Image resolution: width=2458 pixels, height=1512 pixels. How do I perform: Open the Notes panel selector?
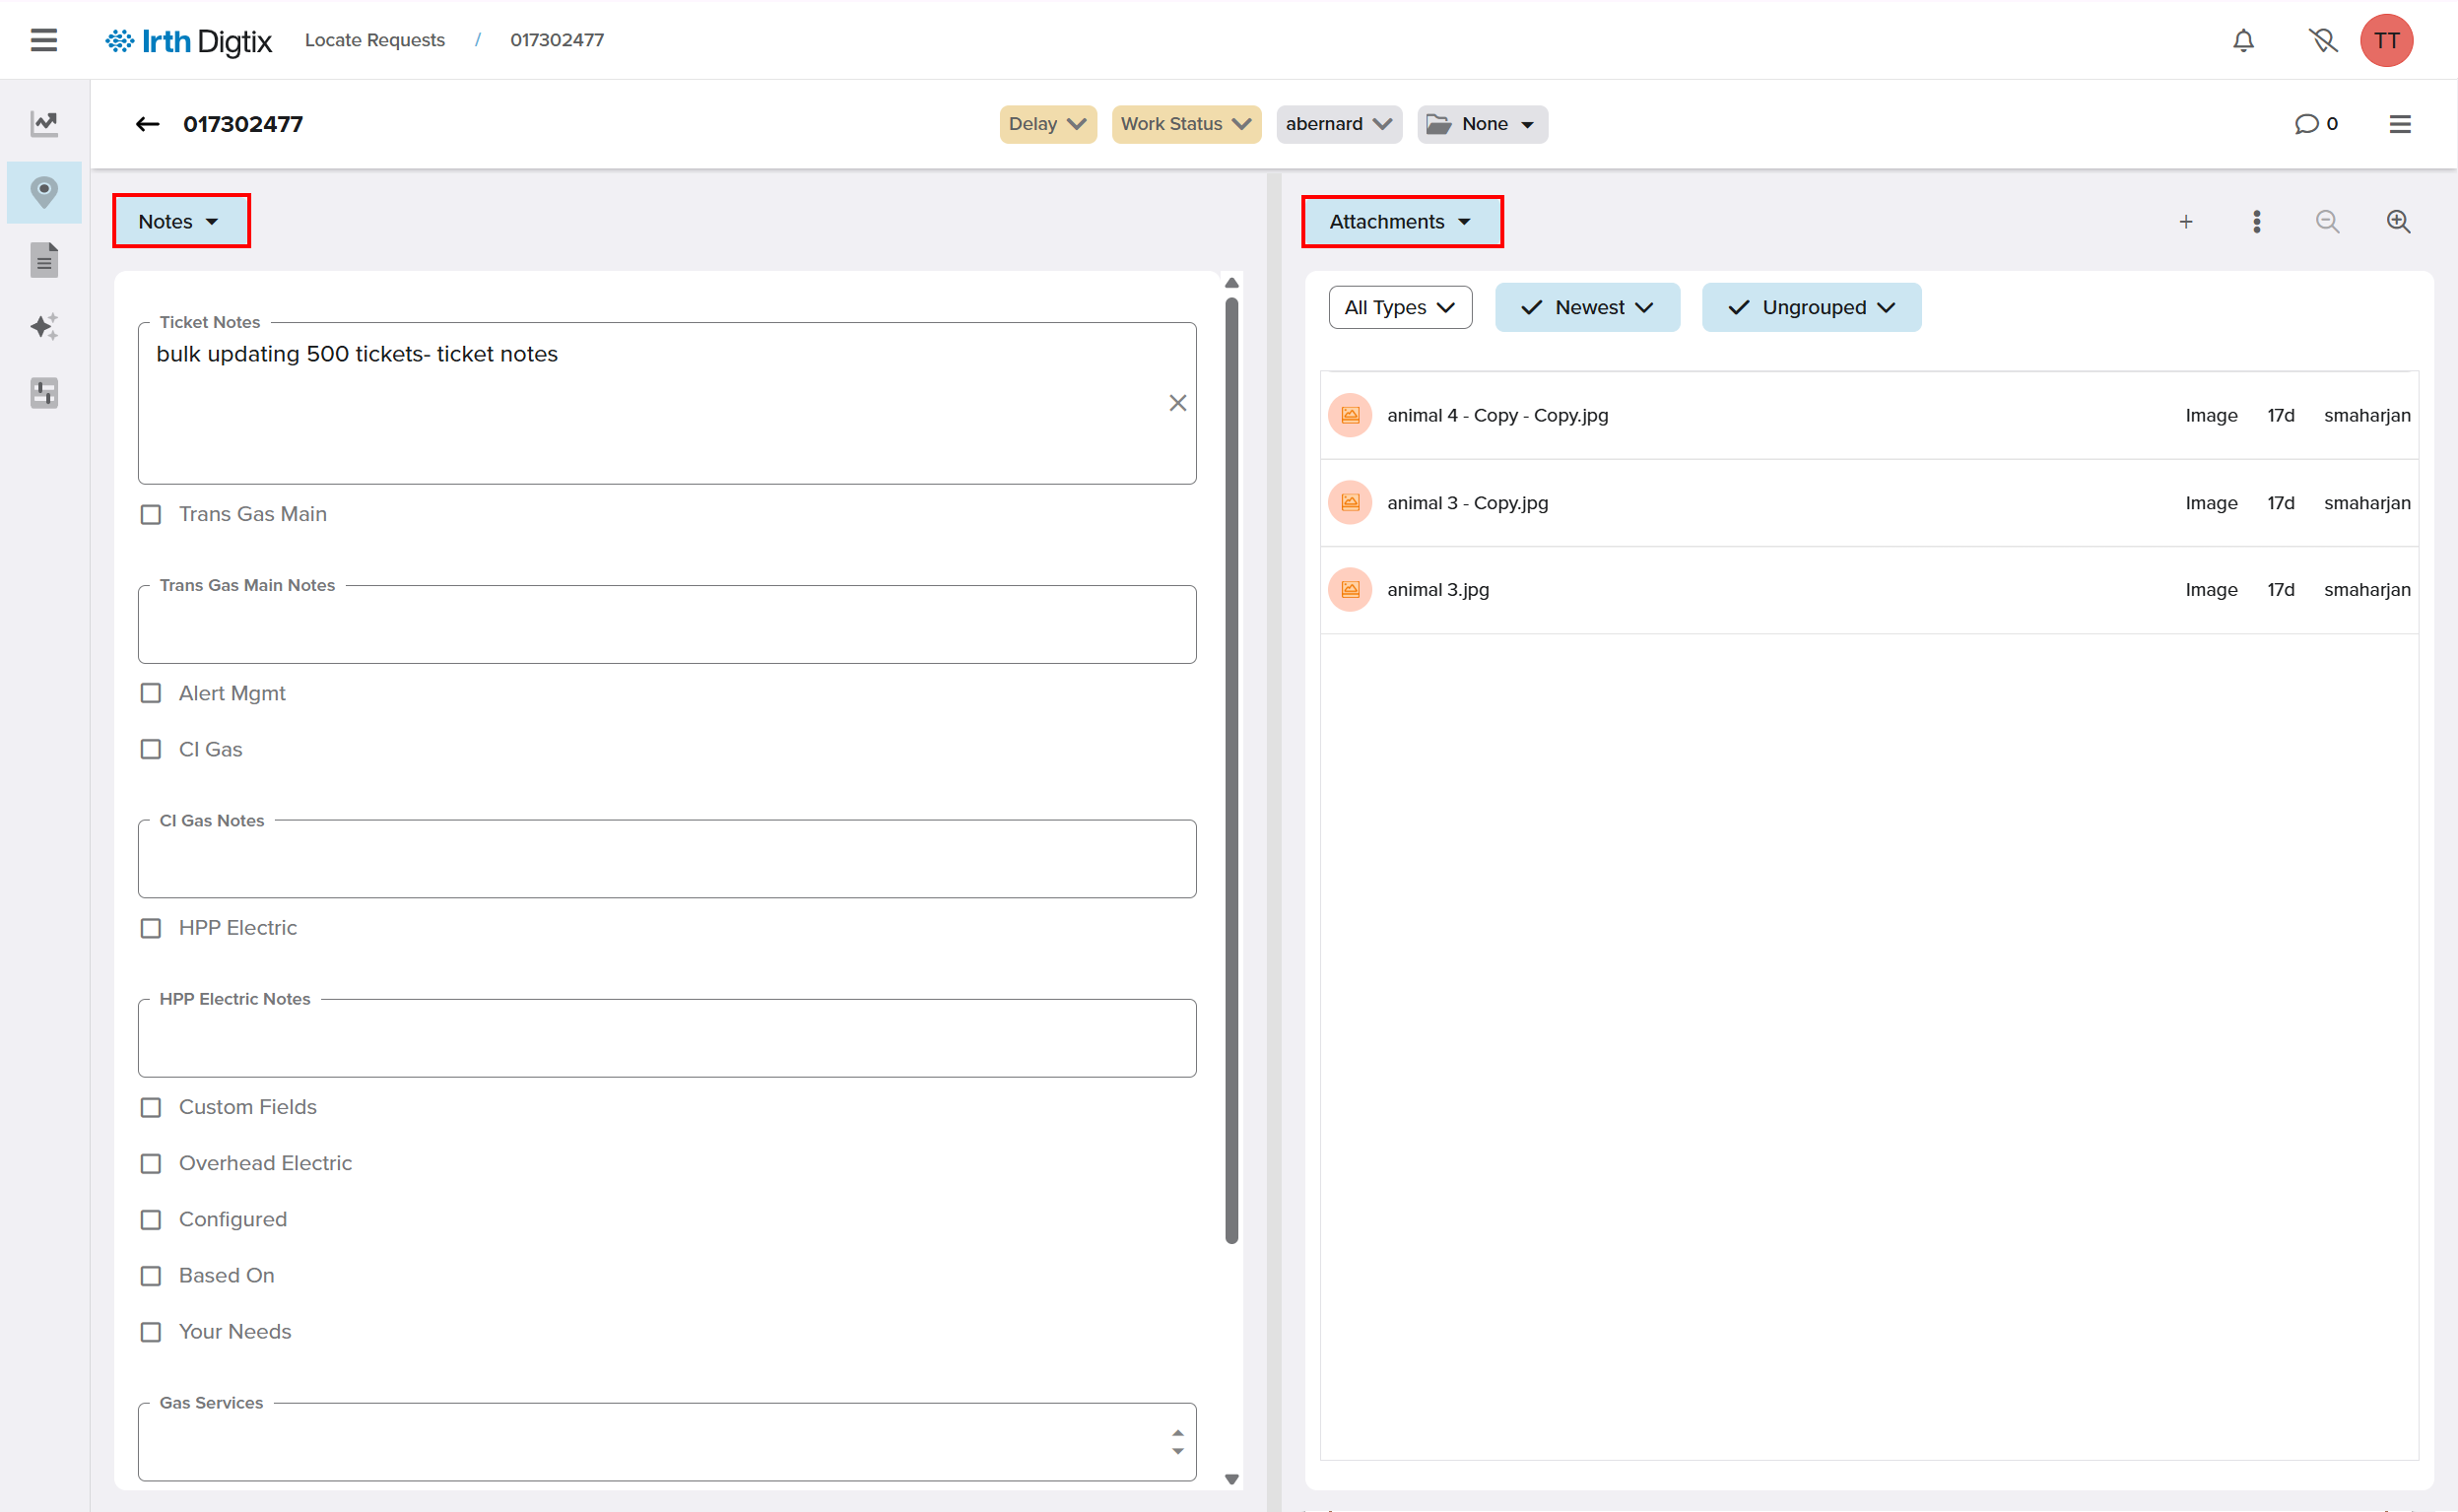(x=179, y=222)
